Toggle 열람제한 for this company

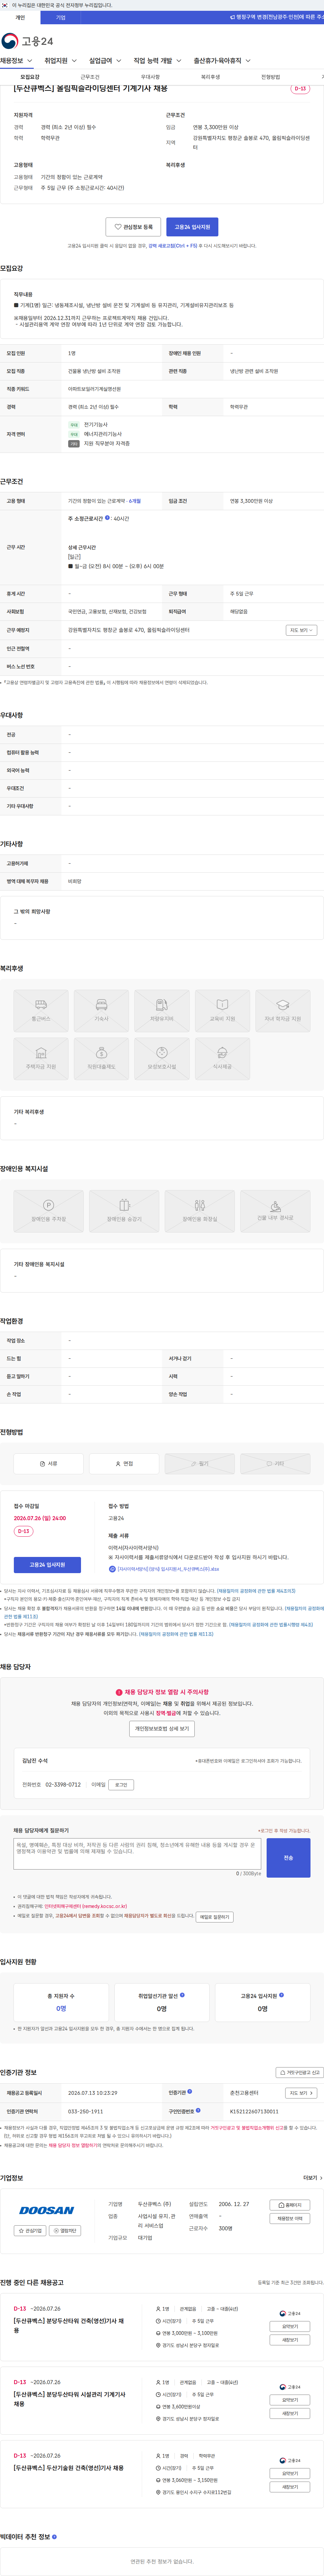[x=65, y=2231]
